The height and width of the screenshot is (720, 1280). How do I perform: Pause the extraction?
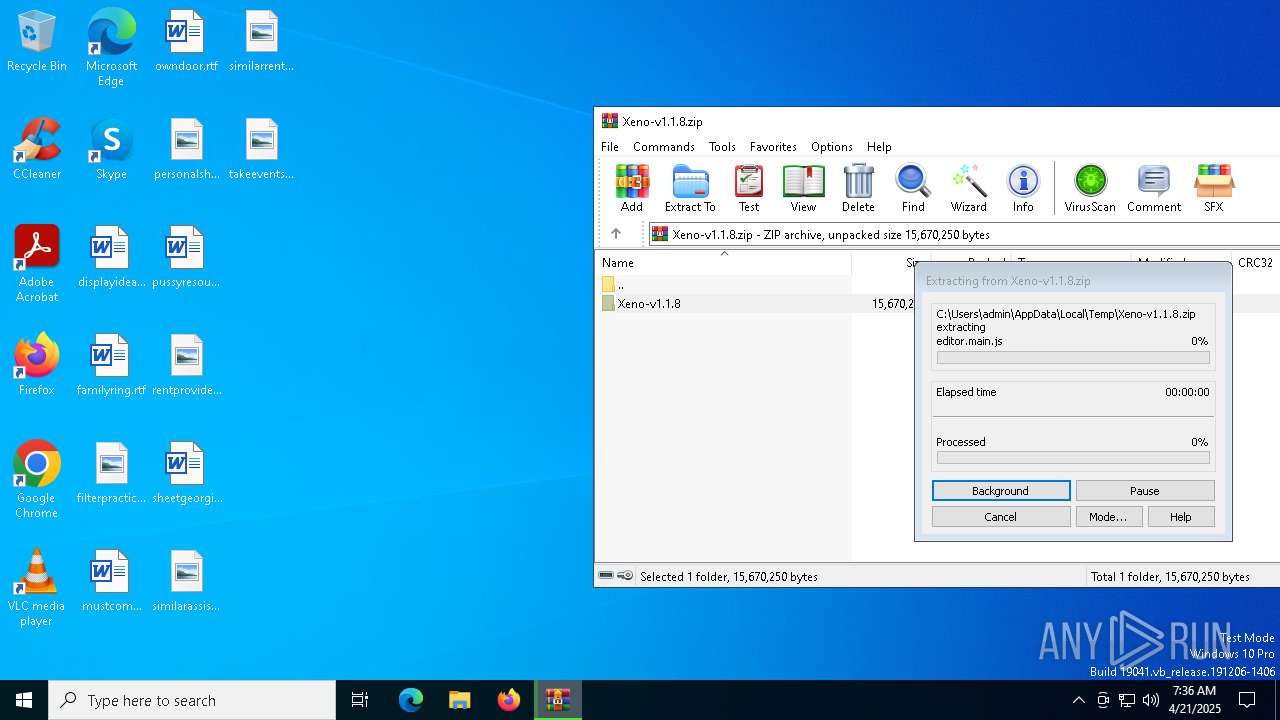click(1145, 491)
